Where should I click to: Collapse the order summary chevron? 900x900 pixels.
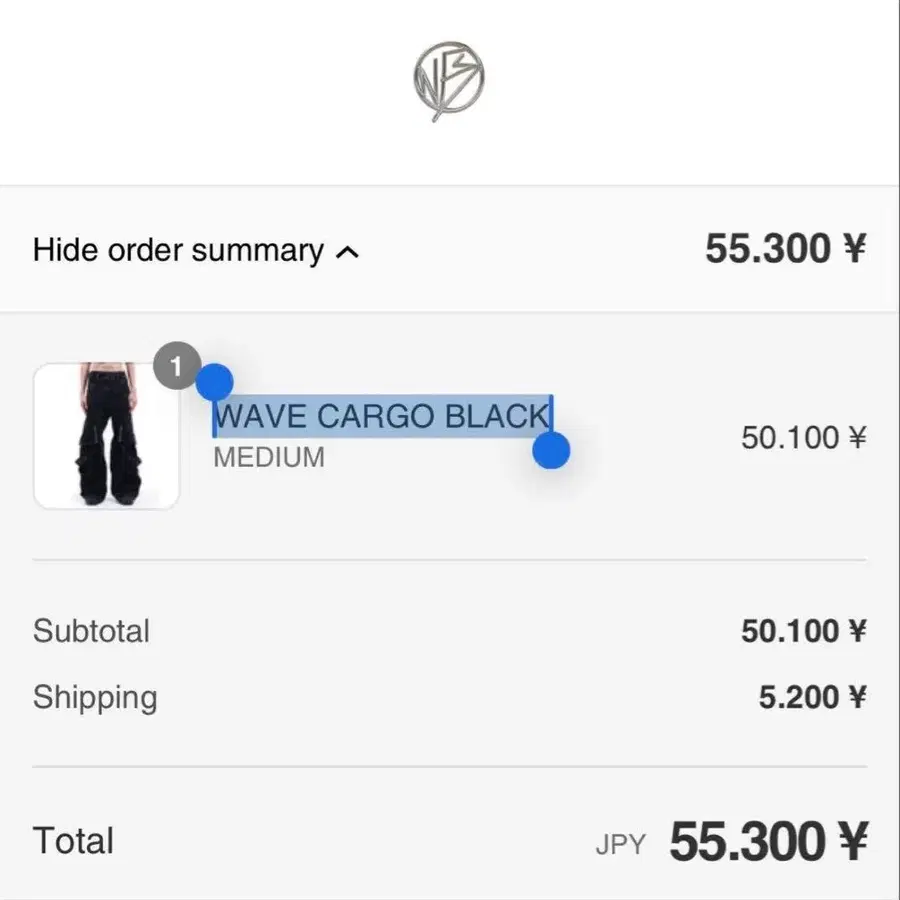[347, 252]
